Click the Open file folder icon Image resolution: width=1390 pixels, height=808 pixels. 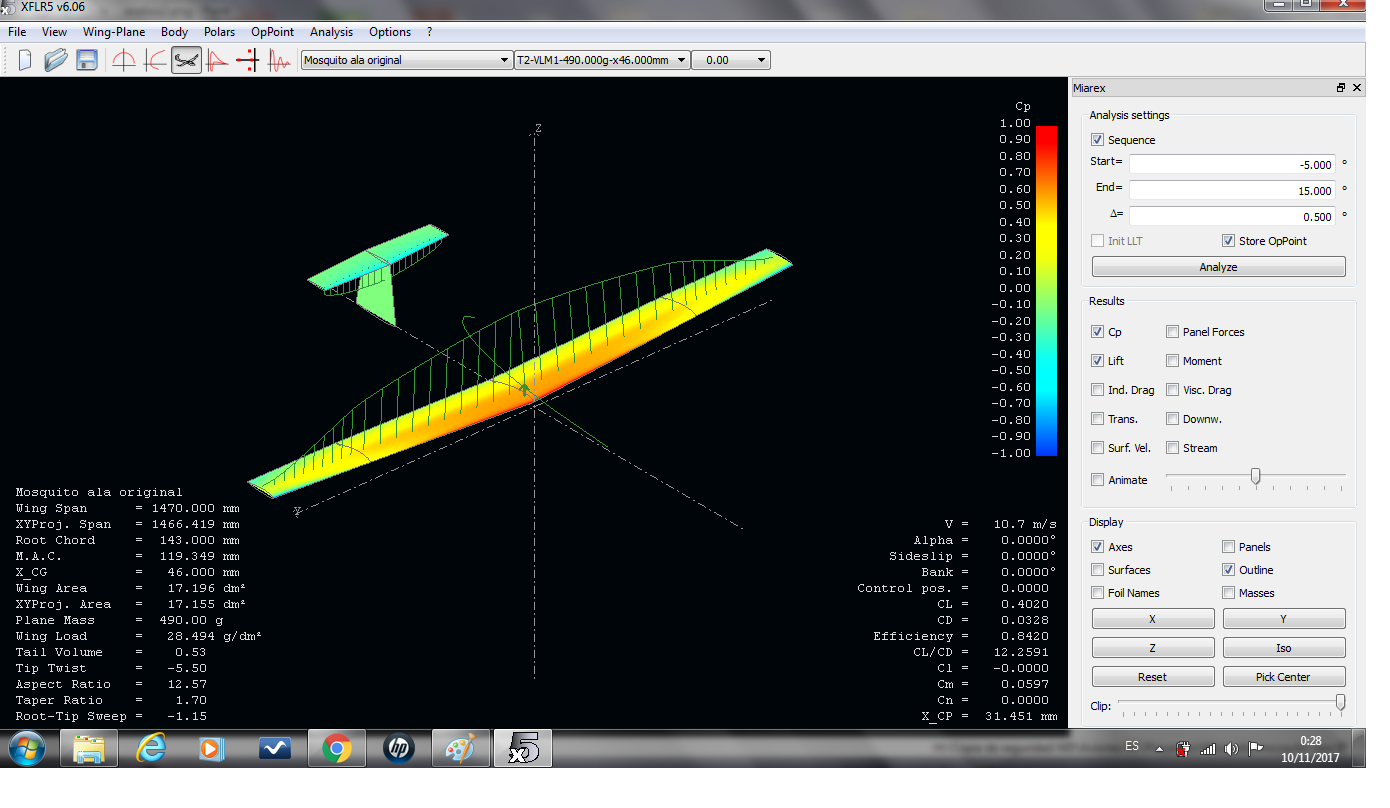click(x=56, y=60)
